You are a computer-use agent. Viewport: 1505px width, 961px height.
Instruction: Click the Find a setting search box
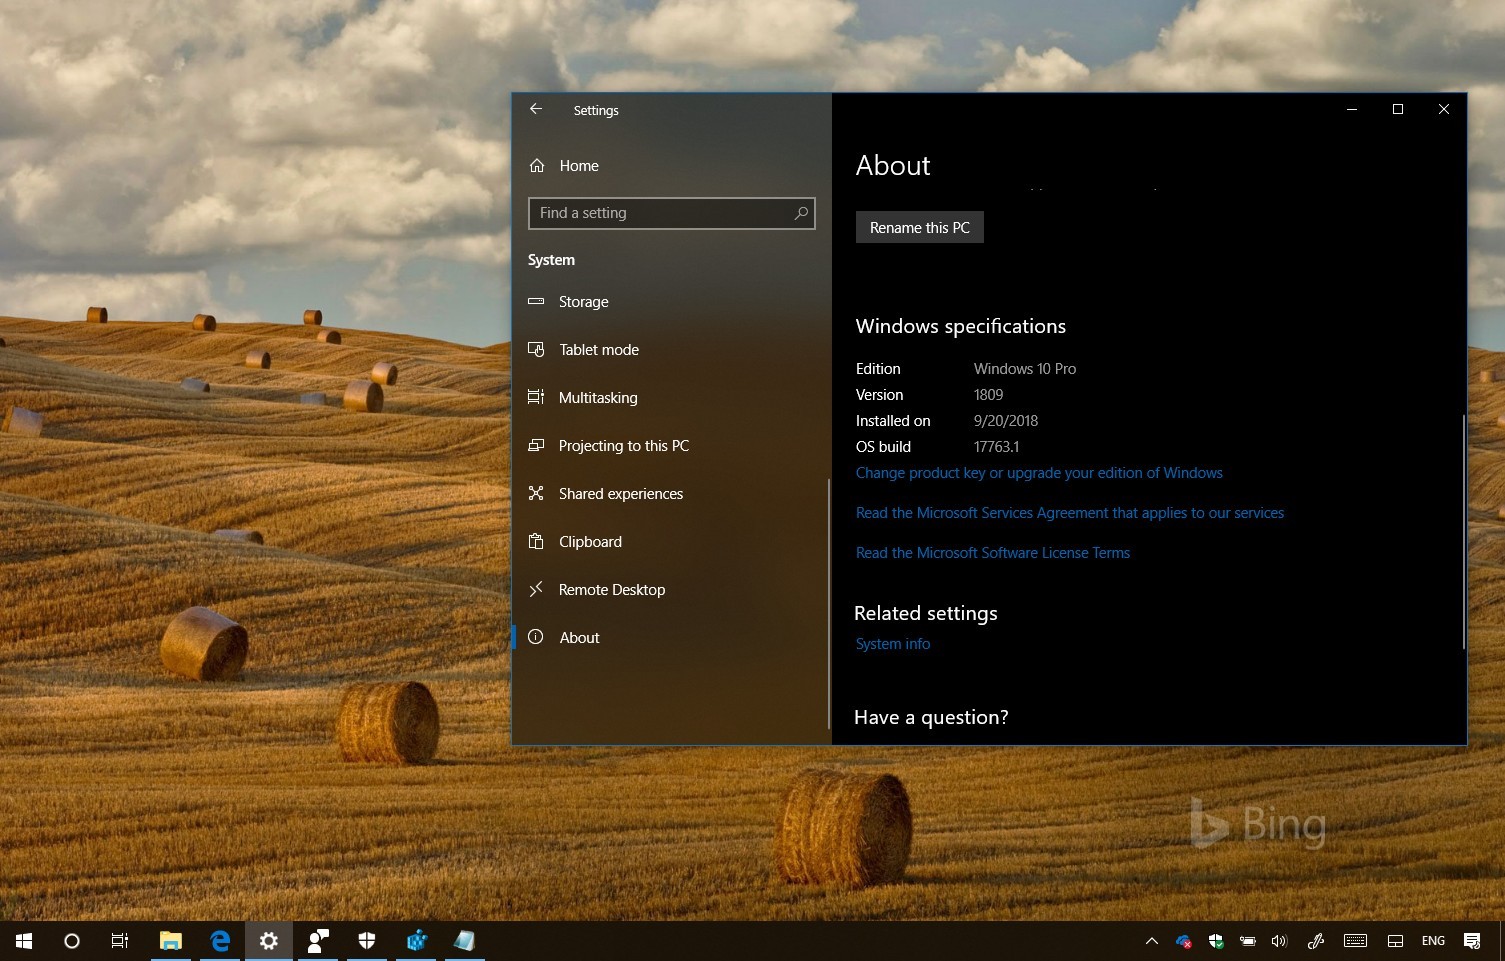coord(671,213)
